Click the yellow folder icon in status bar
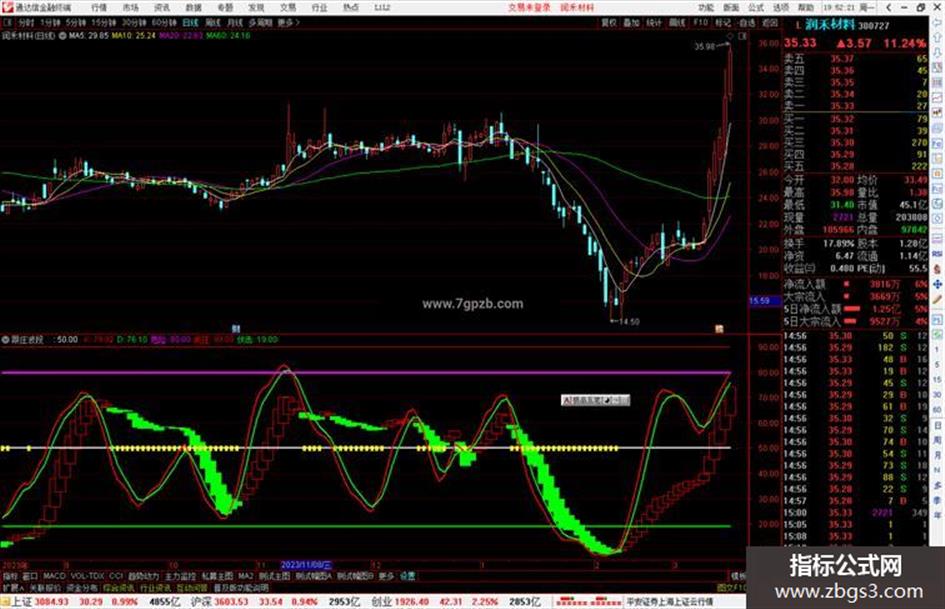 [x=5, y=602]
